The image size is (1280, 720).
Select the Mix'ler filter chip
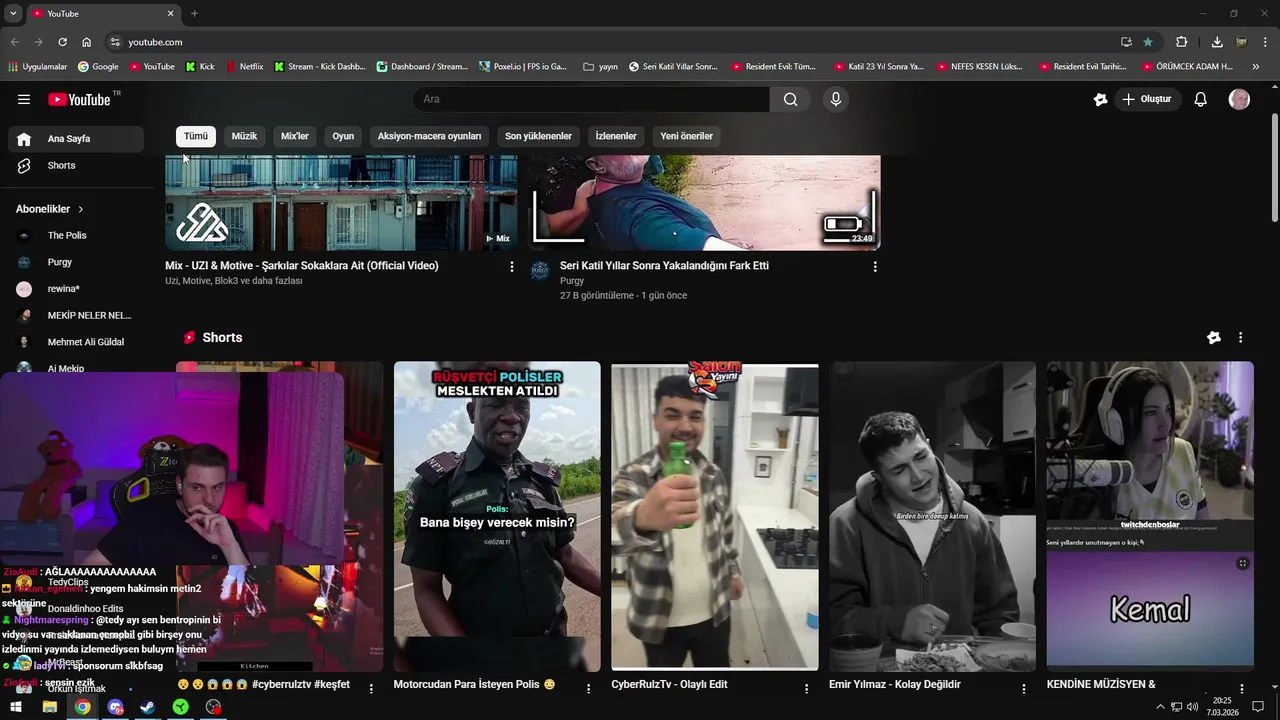point(295,136)
